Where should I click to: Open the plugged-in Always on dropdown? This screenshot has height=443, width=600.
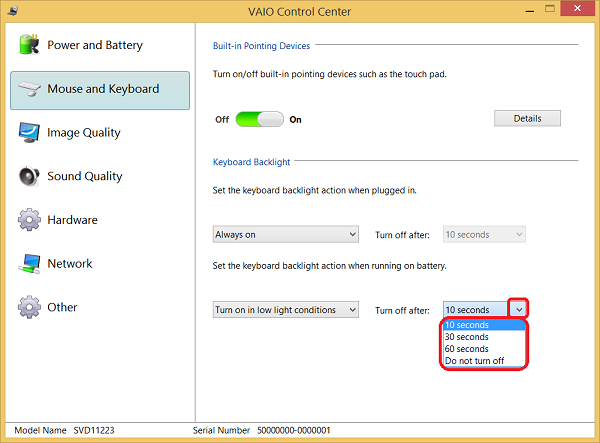[285, 235]
